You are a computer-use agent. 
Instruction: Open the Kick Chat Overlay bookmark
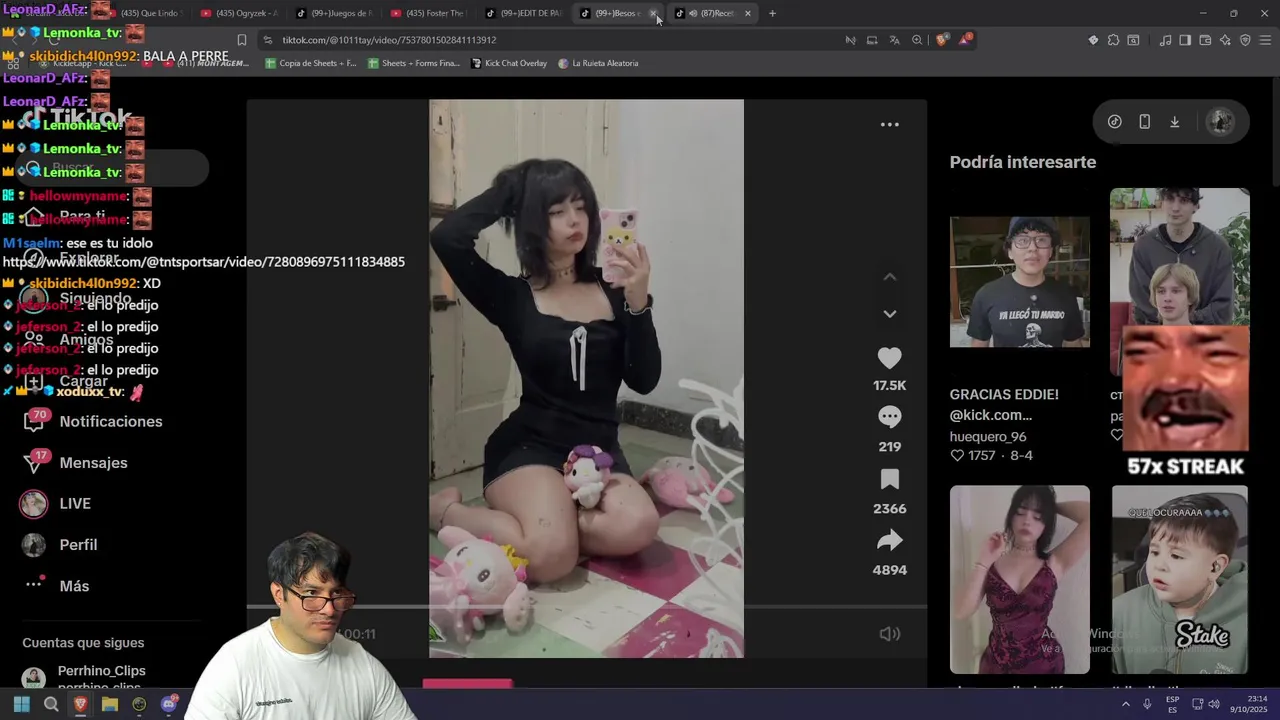508,63
